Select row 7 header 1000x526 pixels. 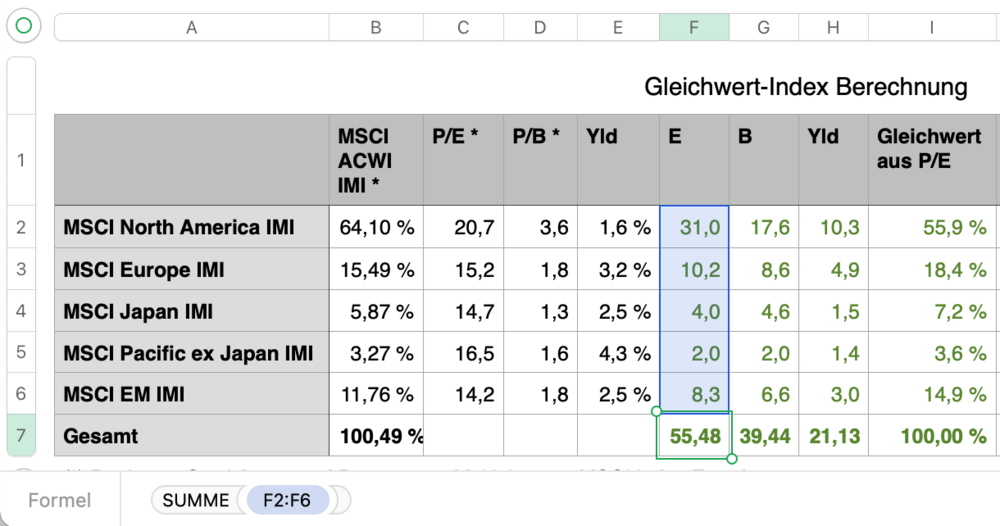21,436
